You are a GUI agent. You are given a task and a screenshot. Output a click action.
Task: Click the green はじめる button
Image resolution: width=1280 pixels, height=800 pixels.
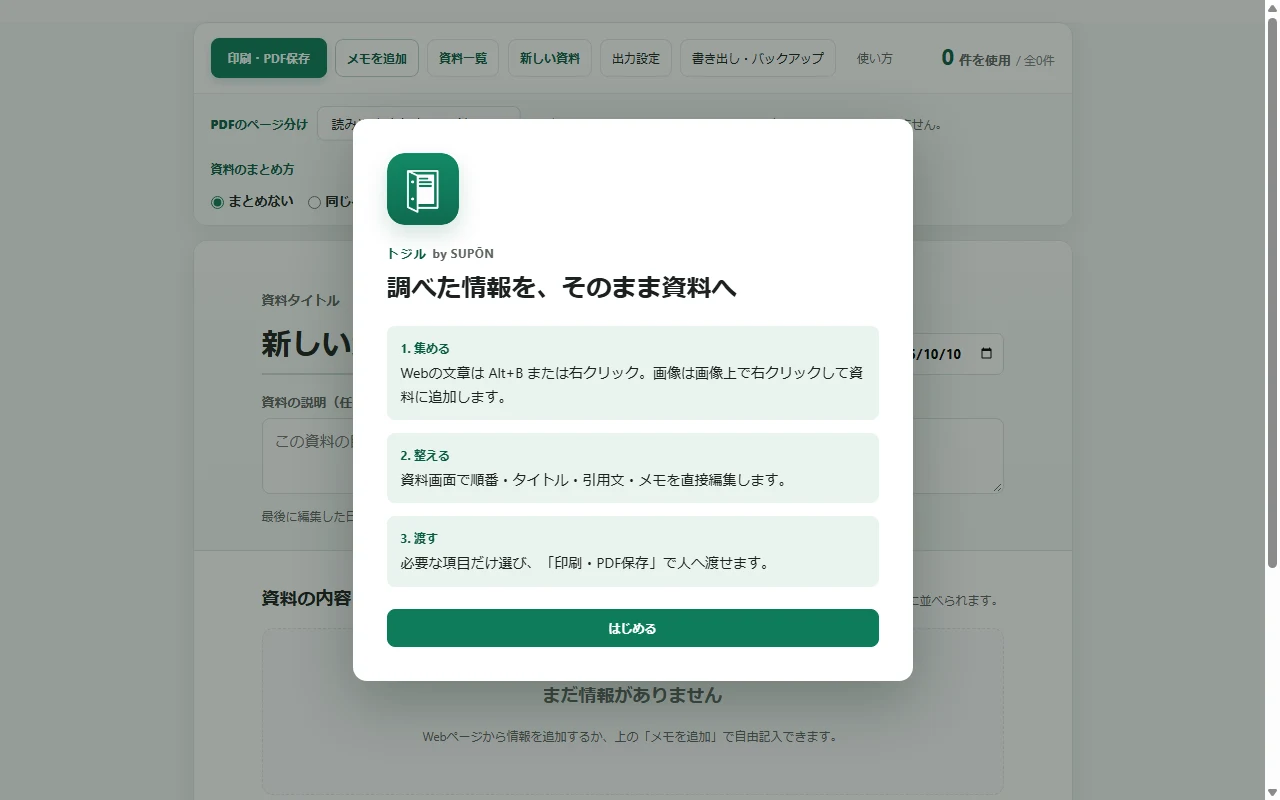(x=632, y=628)
